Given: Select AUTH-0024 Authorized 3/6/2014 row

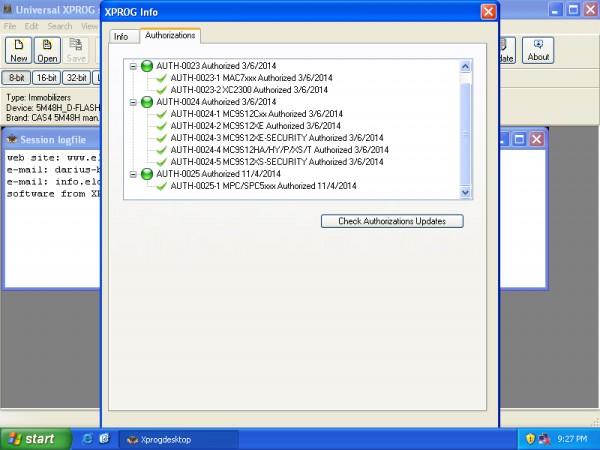Looking at the screenshot, I should coord(216,102).
